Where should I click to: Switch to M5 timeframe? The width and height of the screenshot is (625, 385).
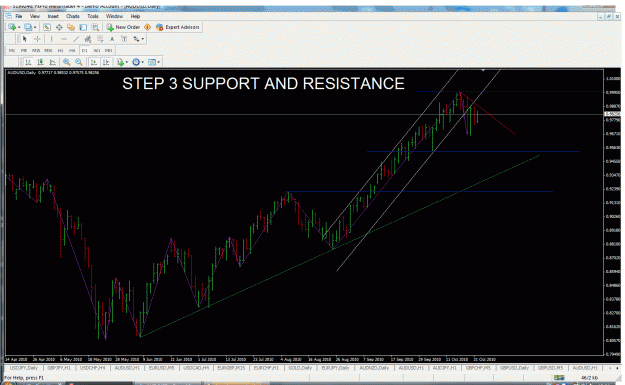(x=24, y=51)
